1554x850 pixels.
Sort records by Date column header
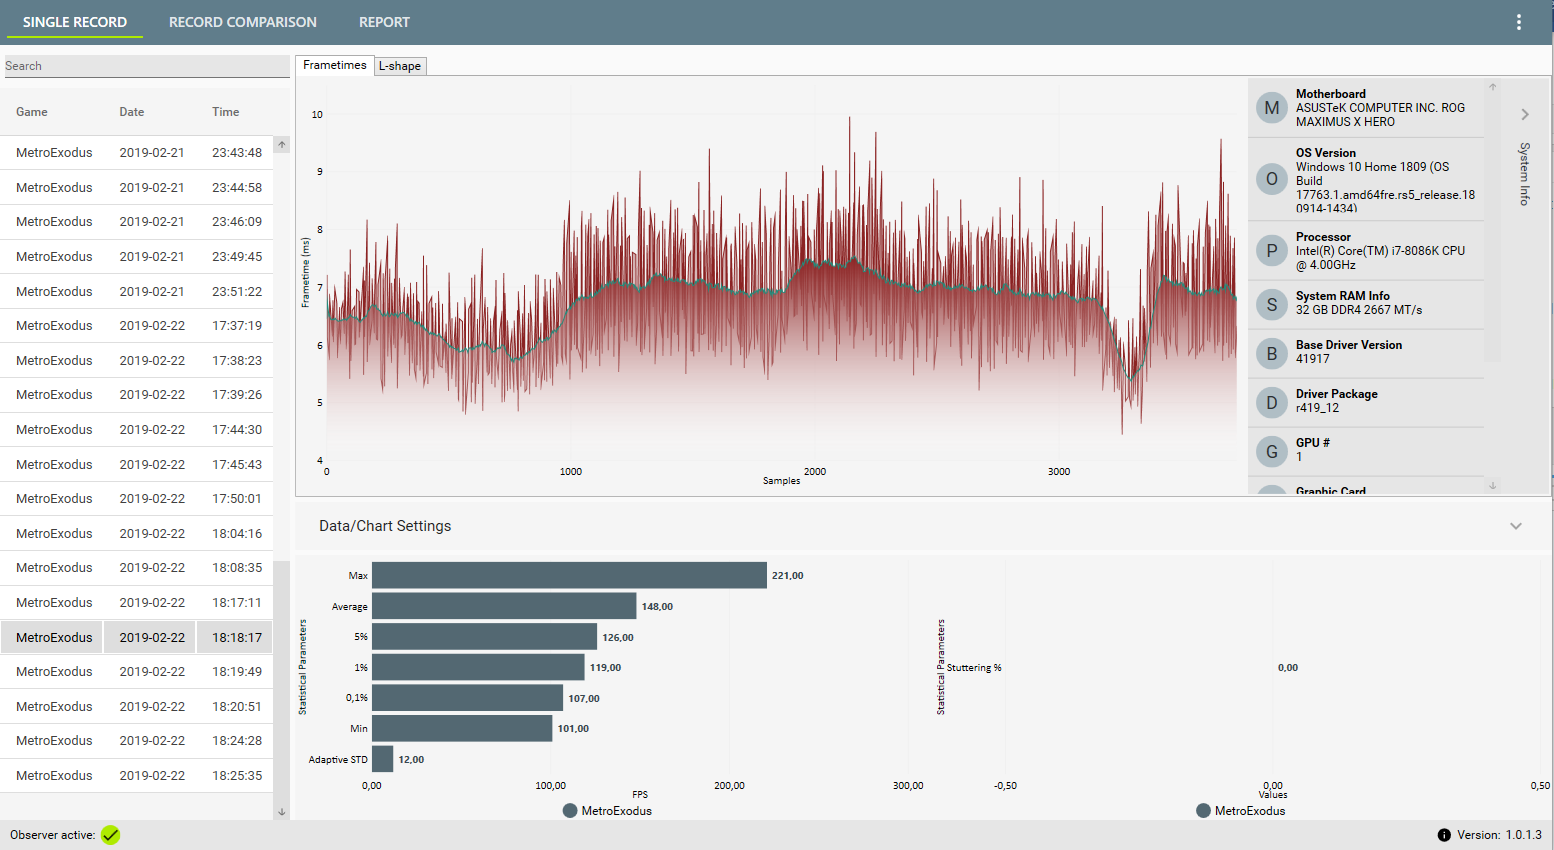point(132,112)
